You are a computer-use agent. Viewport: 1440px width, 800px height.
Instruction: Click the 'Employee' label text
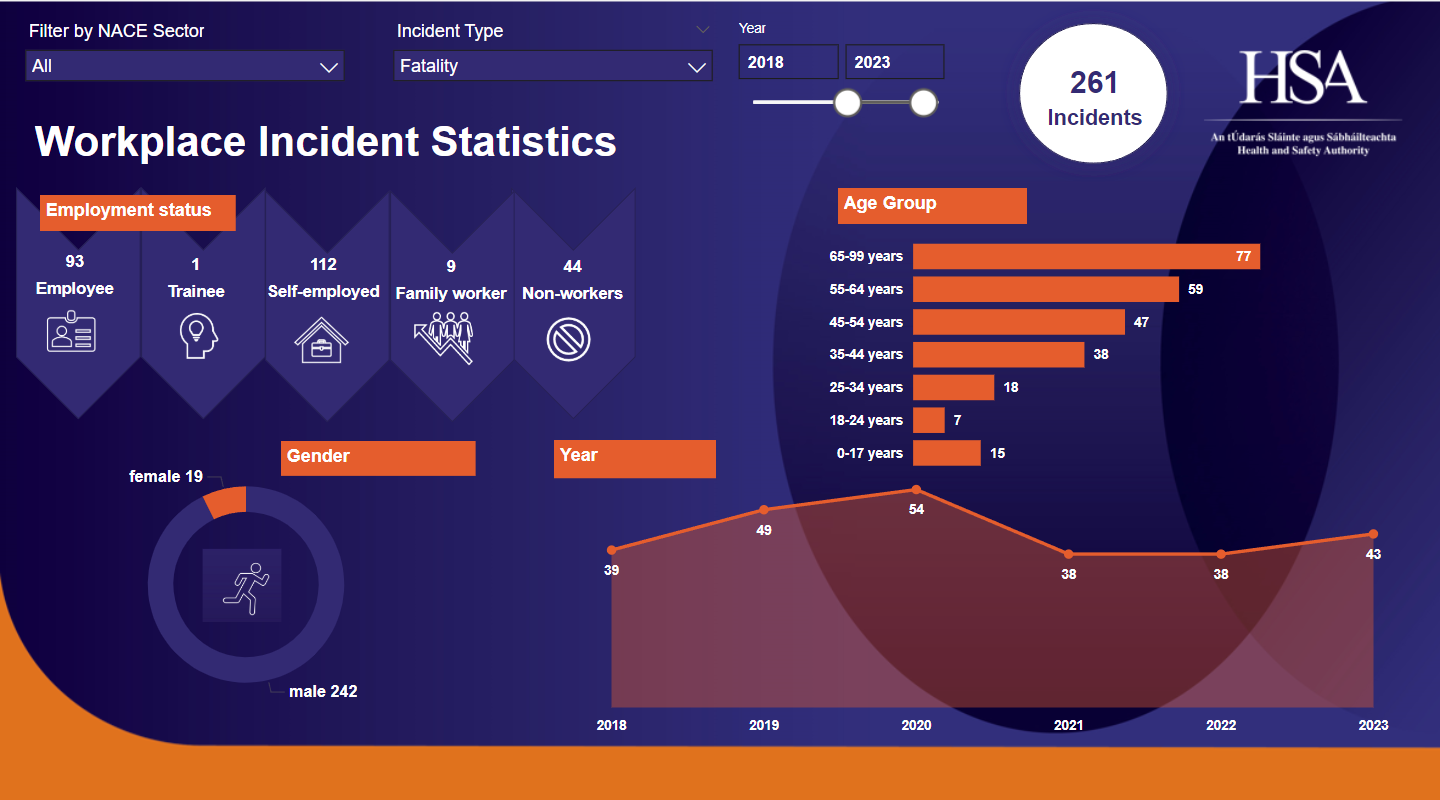(x=75, y=289)
